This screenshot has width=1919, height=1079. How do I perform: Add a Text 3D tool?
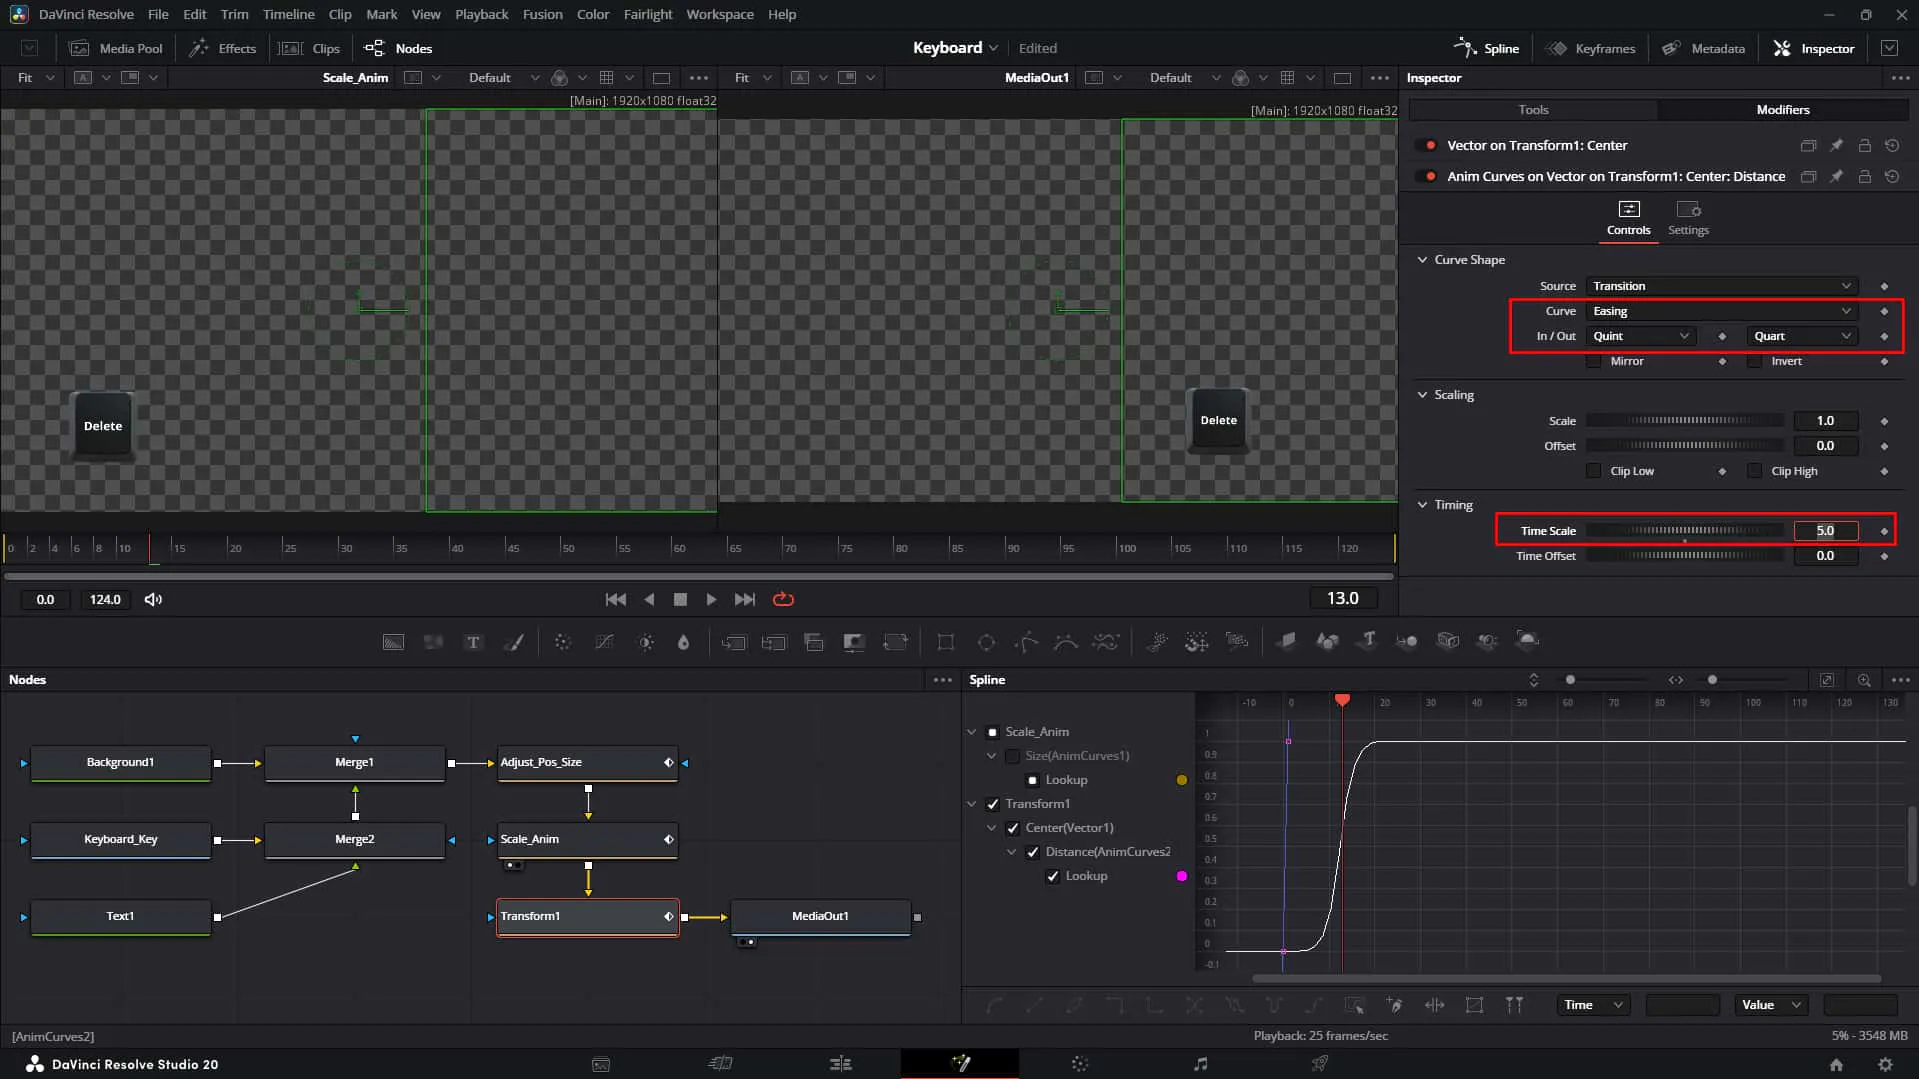(1368, 641)
